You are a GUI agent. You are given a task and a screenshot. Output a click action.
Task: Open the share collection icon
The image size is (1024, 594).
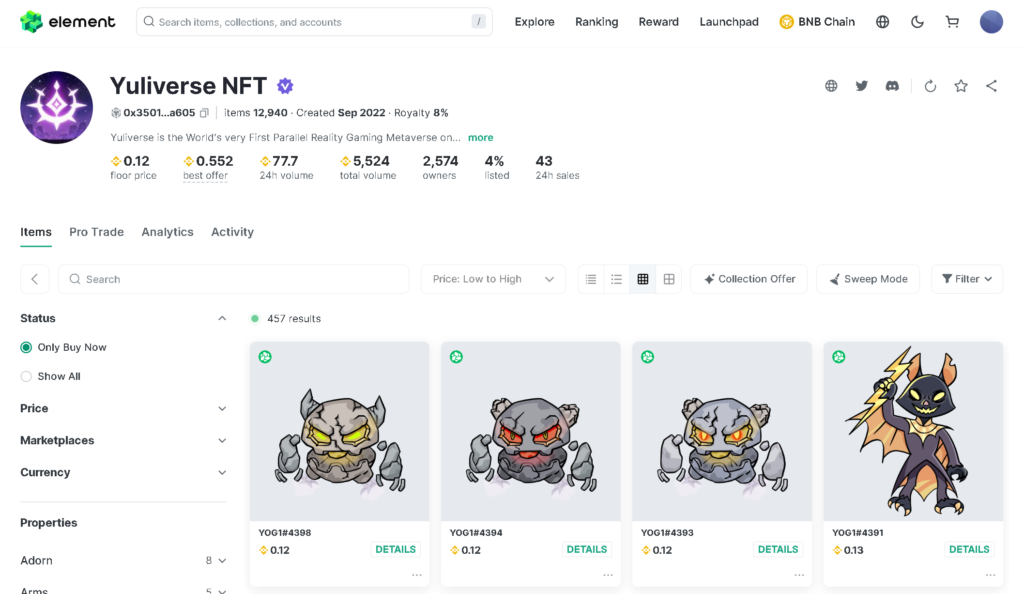pos(991,86)
